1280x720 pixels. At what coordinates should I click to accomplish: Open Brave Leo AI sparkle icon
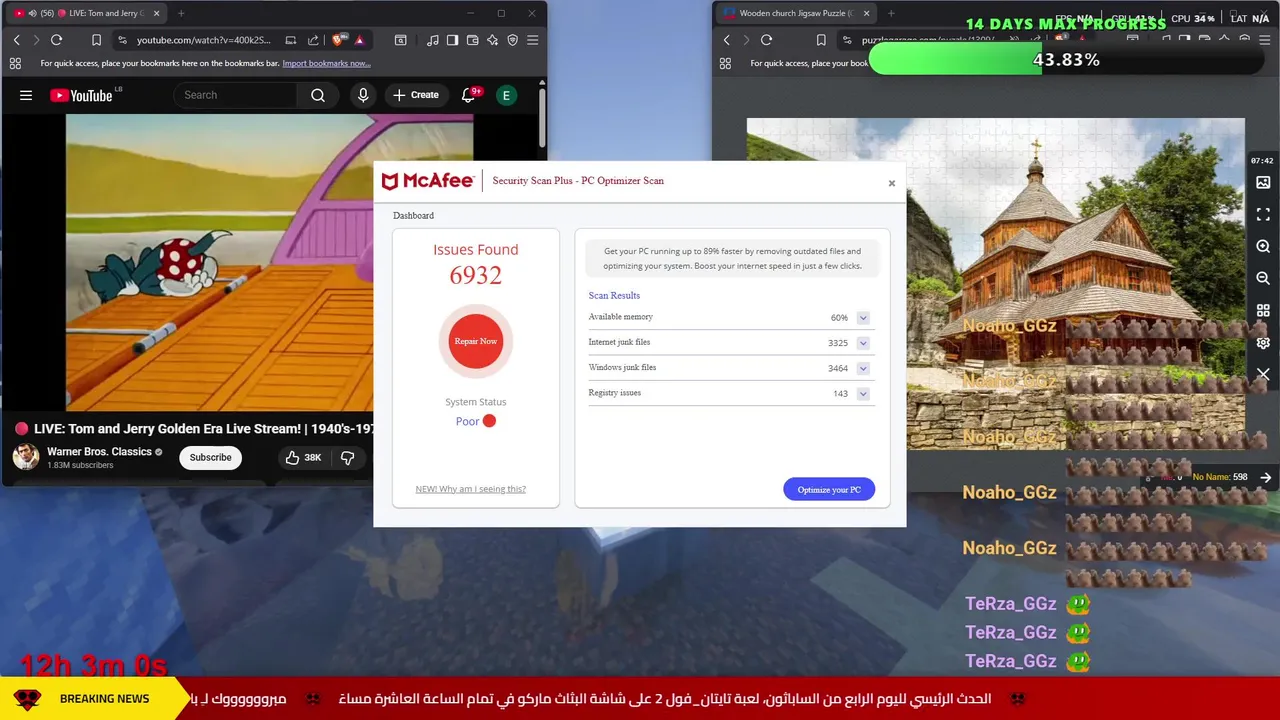point(492,40)
